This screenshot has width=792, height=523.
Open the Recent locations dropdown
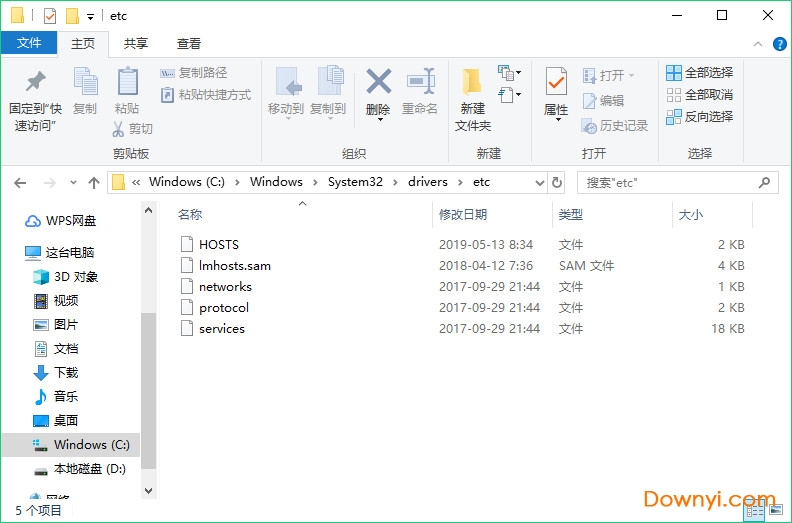73,182
